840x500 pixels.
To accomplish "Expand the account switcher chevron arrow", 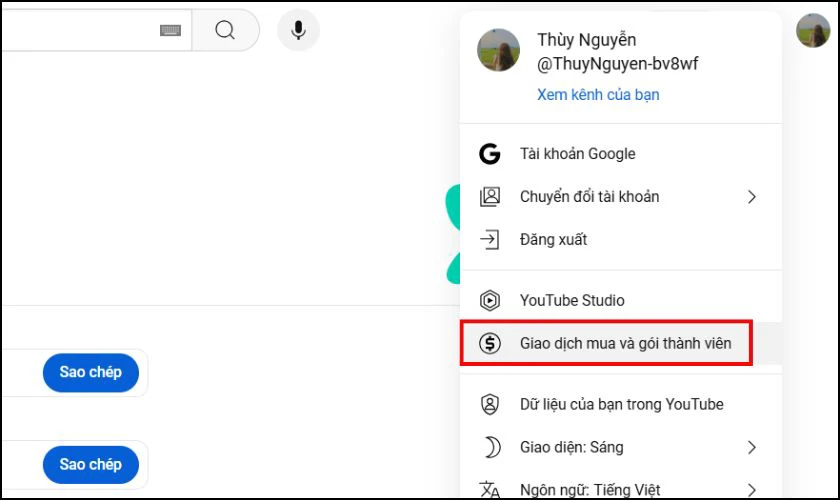I will 752,197.
